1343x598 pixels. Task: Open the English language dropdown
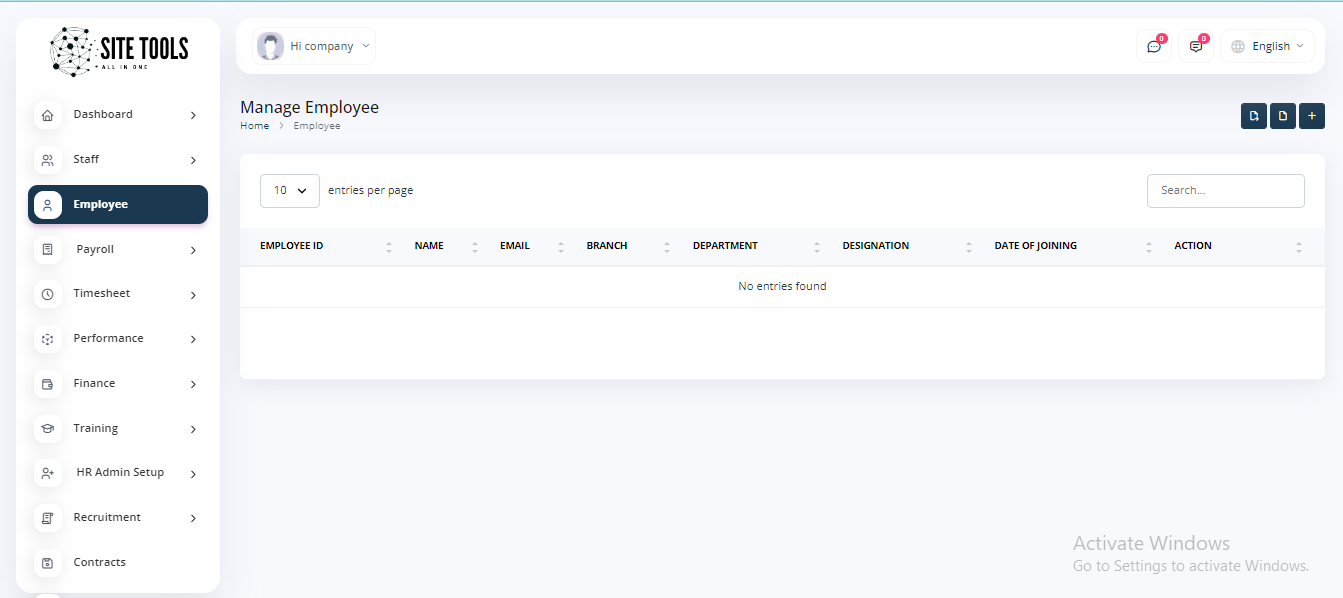pyautogui.click(x=1267, y=46)
